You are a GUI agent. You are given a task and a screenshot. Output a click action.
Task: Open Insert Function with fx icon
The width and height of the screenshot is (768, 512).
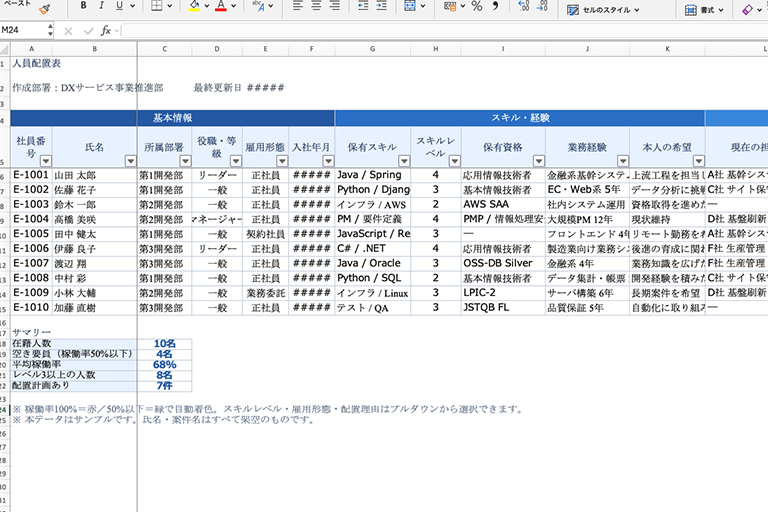point(105,31)
